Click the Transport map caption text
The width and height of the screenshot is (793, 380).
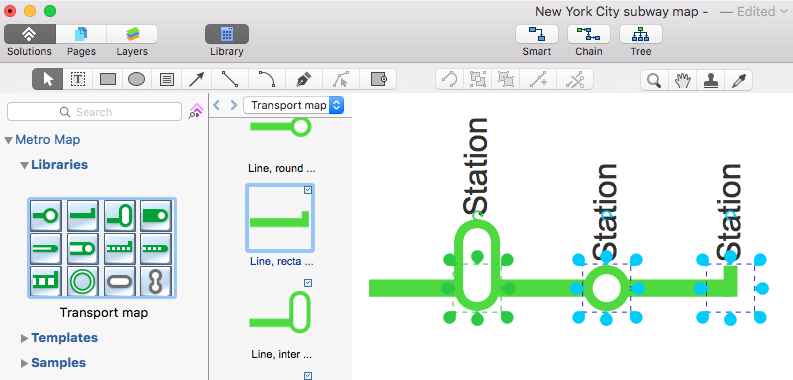click(x=104, y=313)
